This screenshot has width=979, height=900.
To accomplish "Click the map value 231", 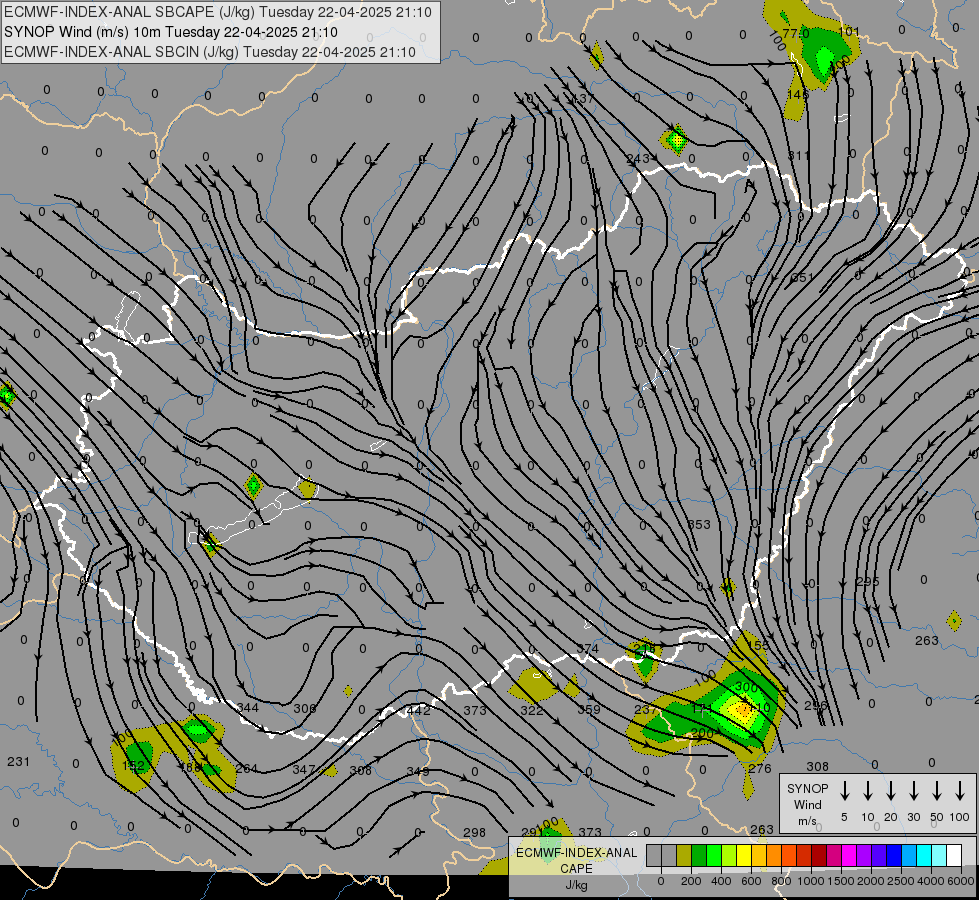I will (18, 761).
